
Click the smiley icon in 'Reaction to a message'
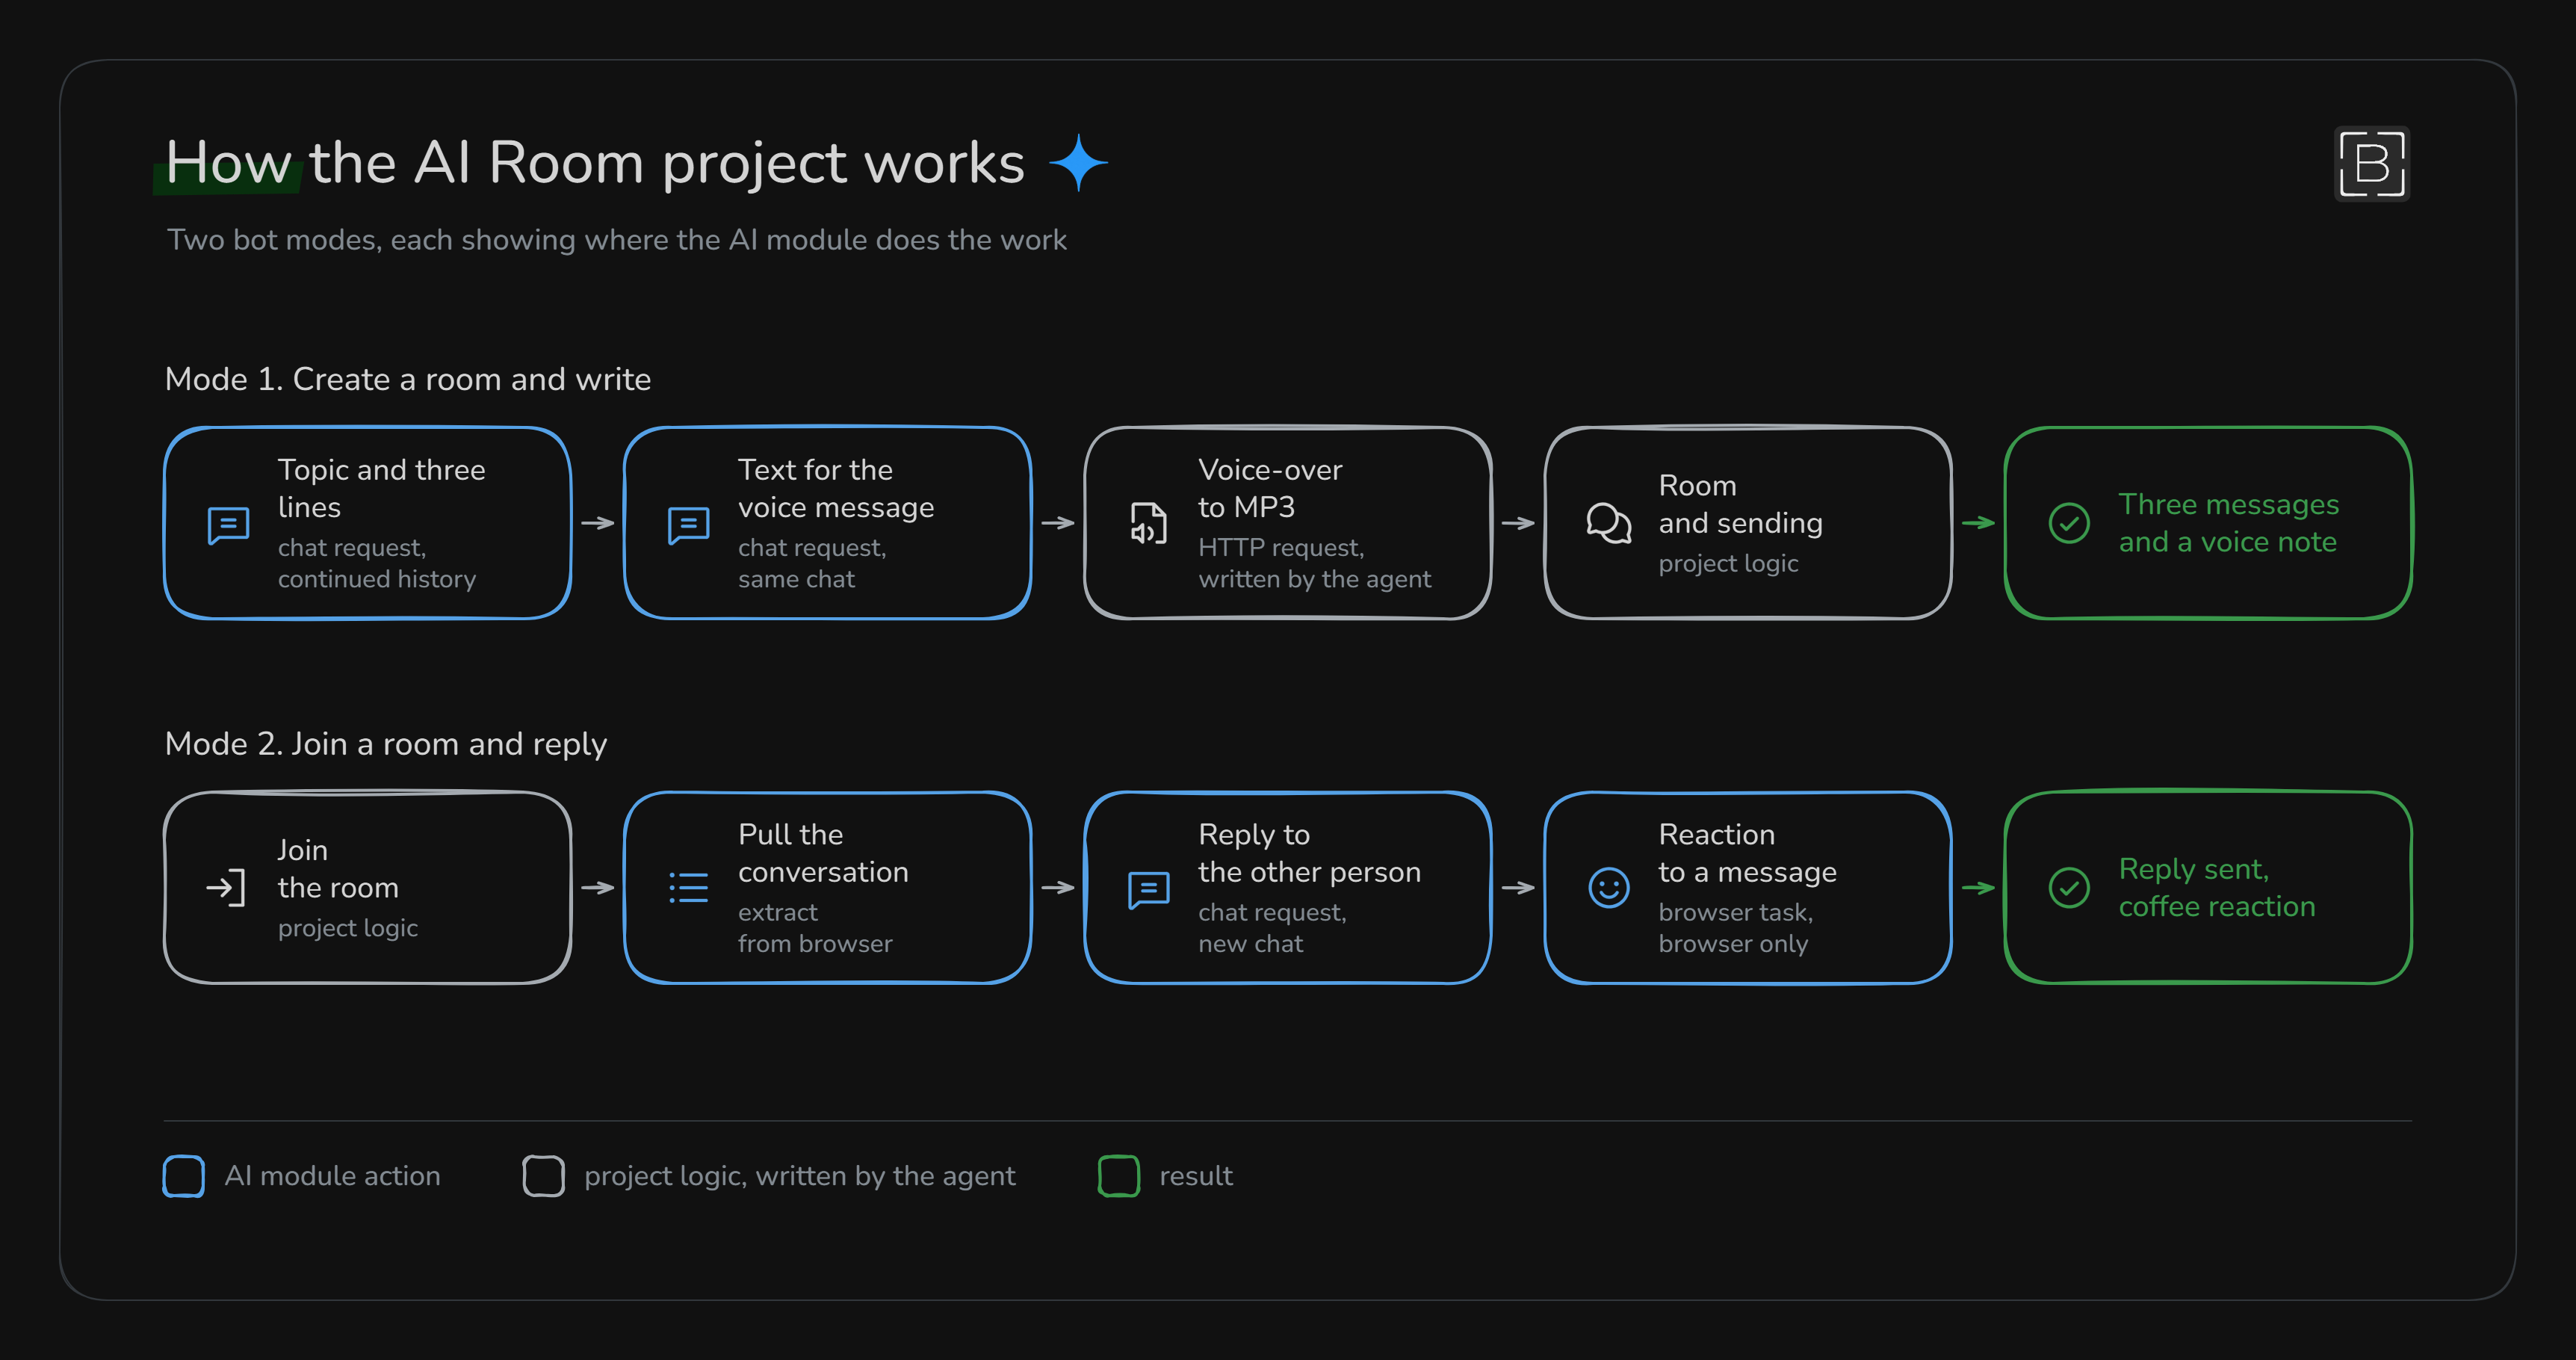(1608, 887)
